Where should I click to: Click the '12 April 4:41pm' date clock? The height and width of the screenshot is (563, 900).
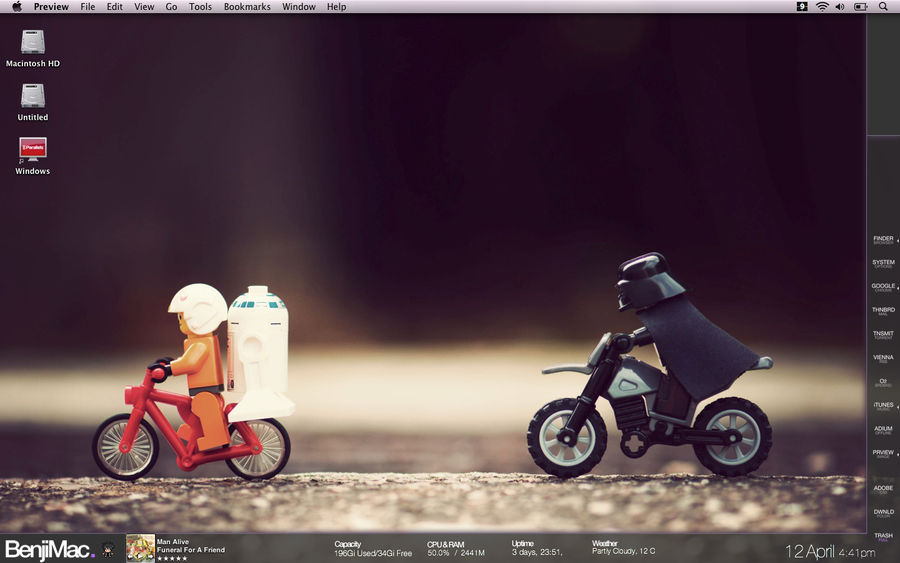click(830, 552)
